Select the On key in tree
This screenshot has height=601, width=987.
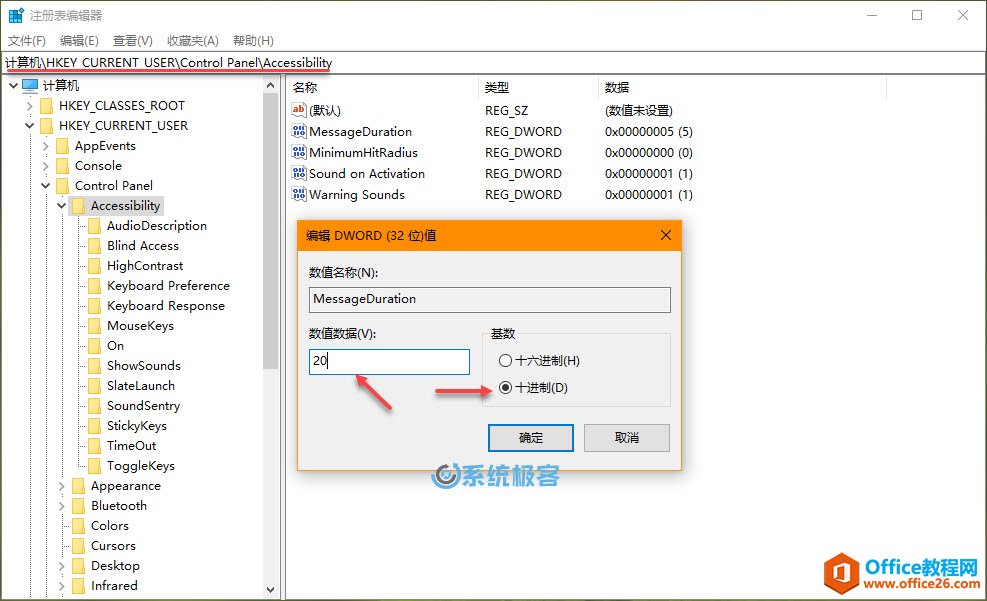(x=115, y=346)
